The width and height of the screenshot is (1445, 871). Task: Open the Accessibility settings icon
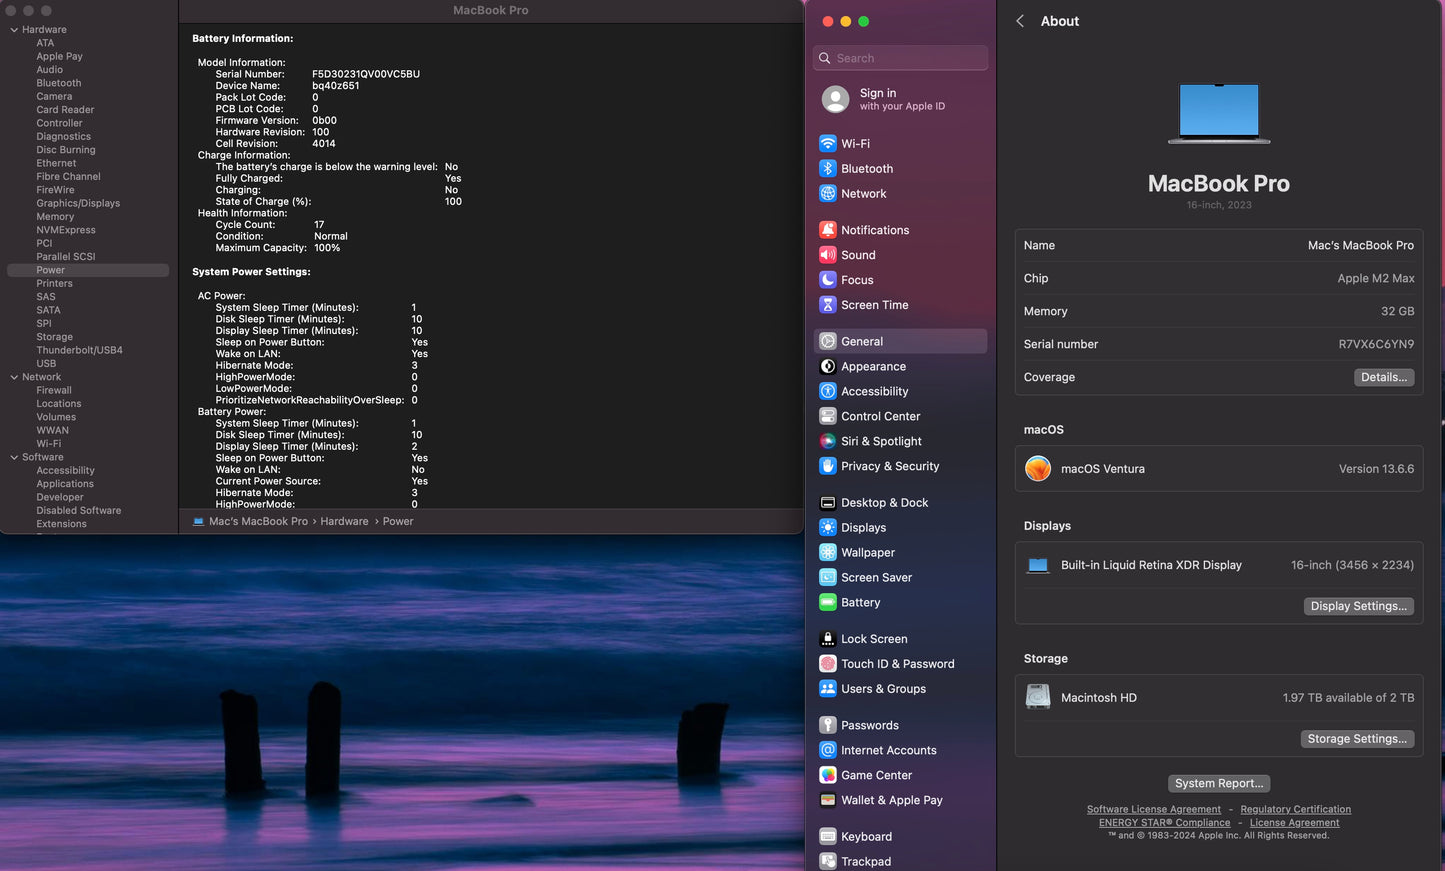point(828,391)
